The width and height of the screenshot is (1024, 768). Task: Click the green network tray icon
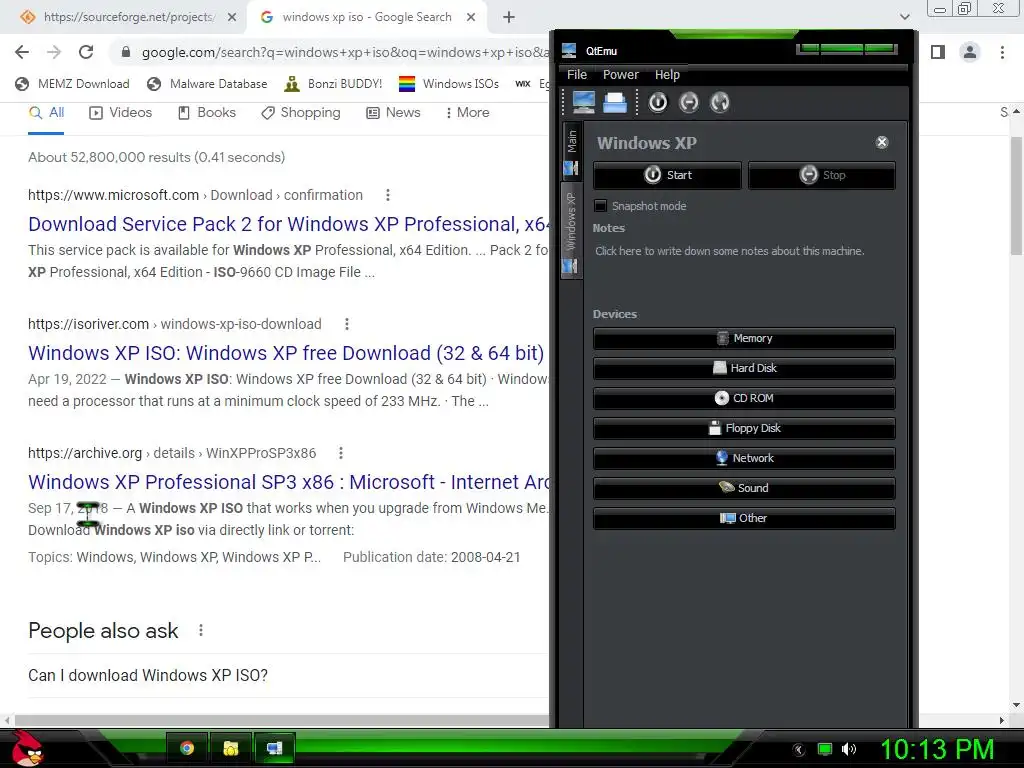[825, 749]
